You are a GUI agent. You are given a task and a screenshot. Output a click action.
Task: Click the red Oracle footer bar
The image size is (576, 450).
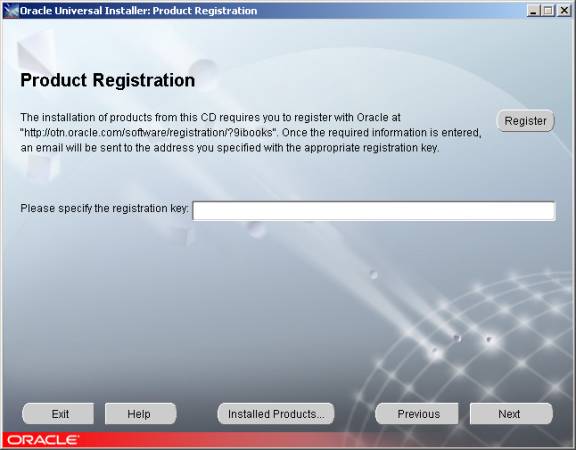click(288, 440)
